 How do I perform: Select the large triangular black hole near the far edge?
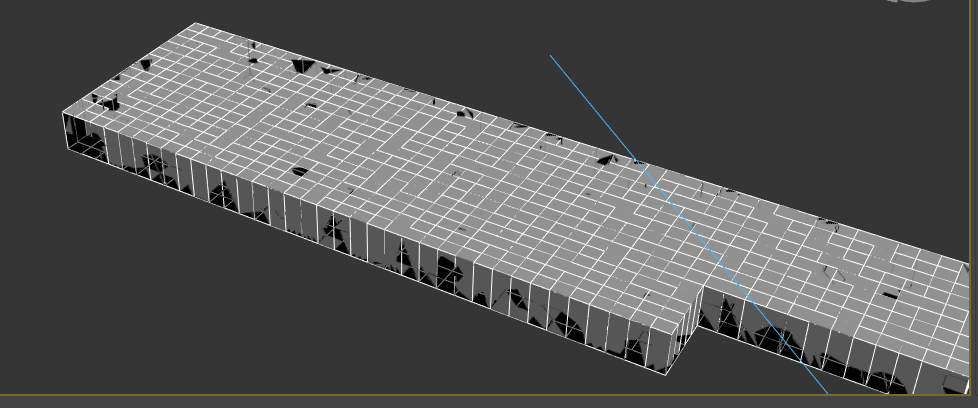304,66
